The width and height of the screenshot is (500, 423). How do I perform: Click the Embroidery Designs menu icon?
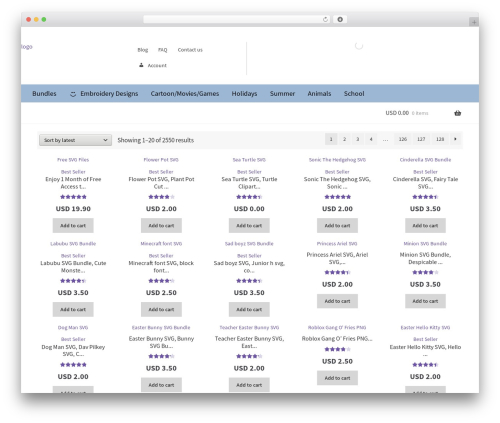tap(73, 94)
